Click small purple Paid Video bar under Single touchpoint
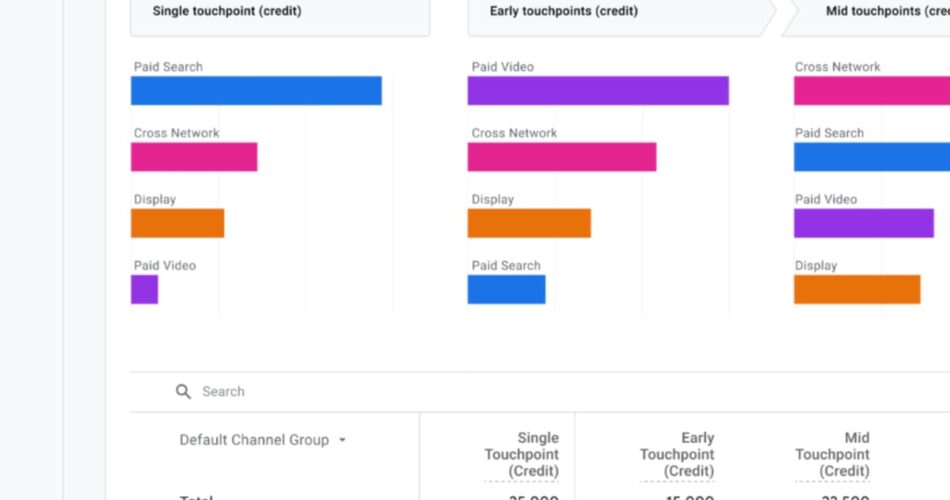The image size is (950, 500). (144, 290)
